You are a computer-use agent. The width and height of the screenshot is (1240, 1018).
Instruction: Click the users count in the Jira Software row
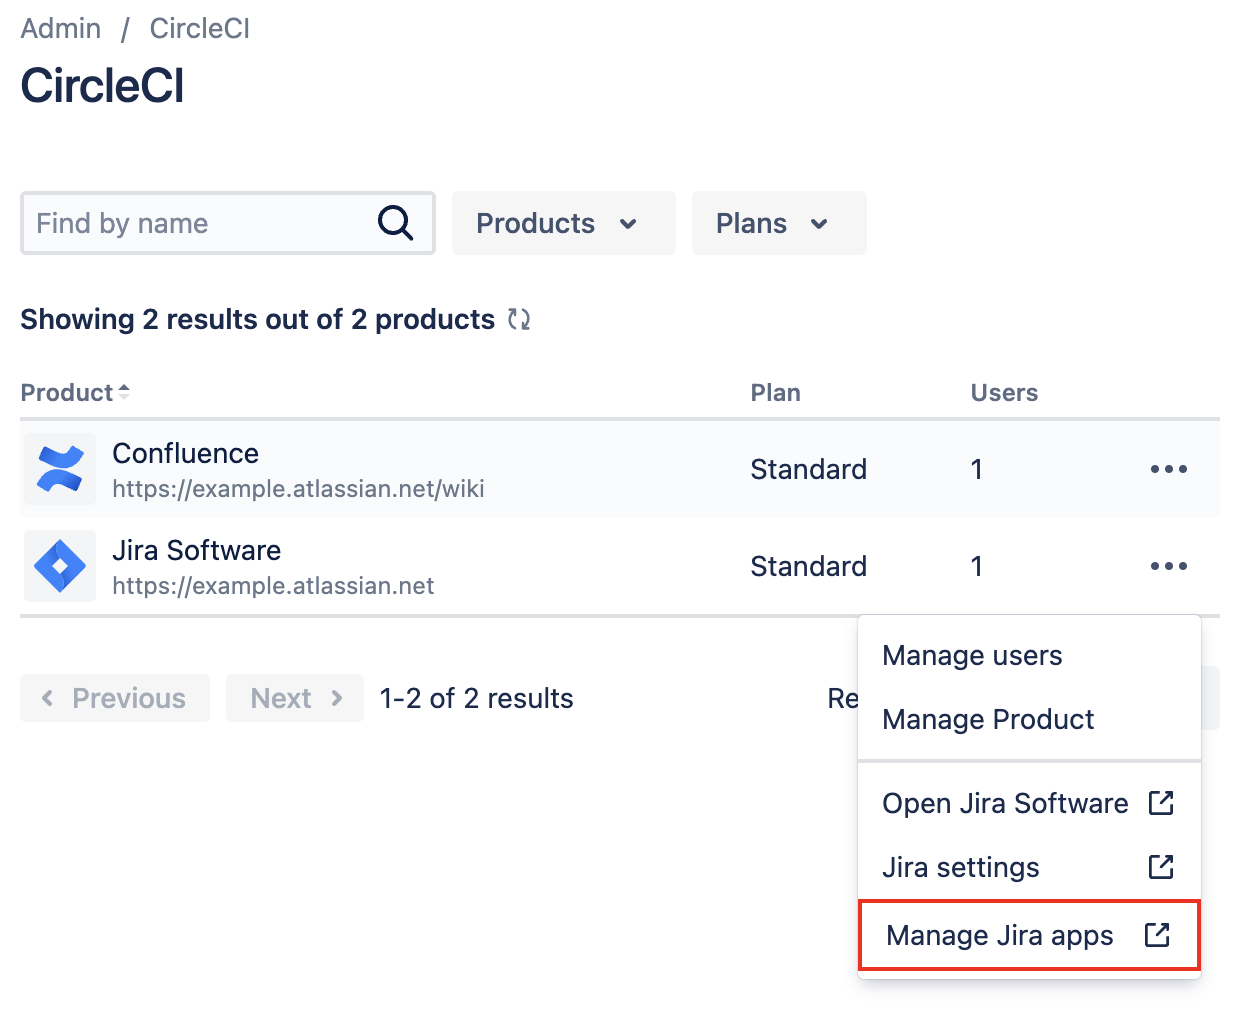click(x=977, y=566)
